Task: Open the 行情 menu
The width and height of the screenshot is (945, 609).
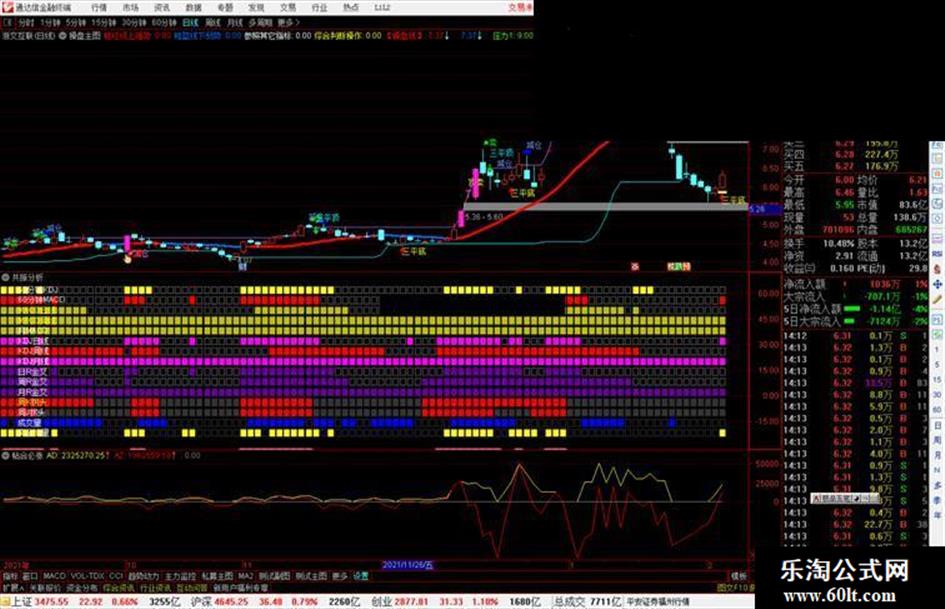Action: point(99,8)
